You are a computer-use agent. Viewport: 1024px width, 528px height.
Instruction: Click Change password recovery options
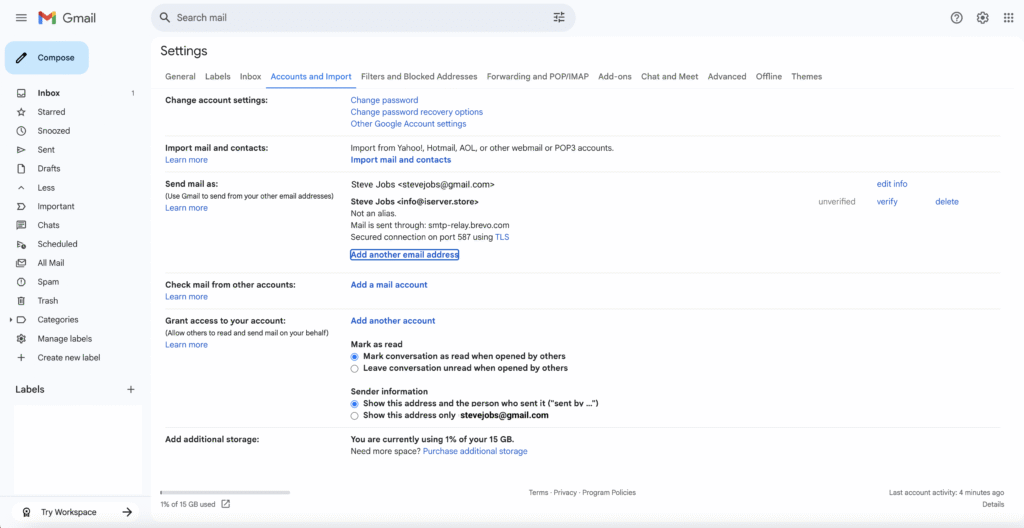click(x=417, y=112)
